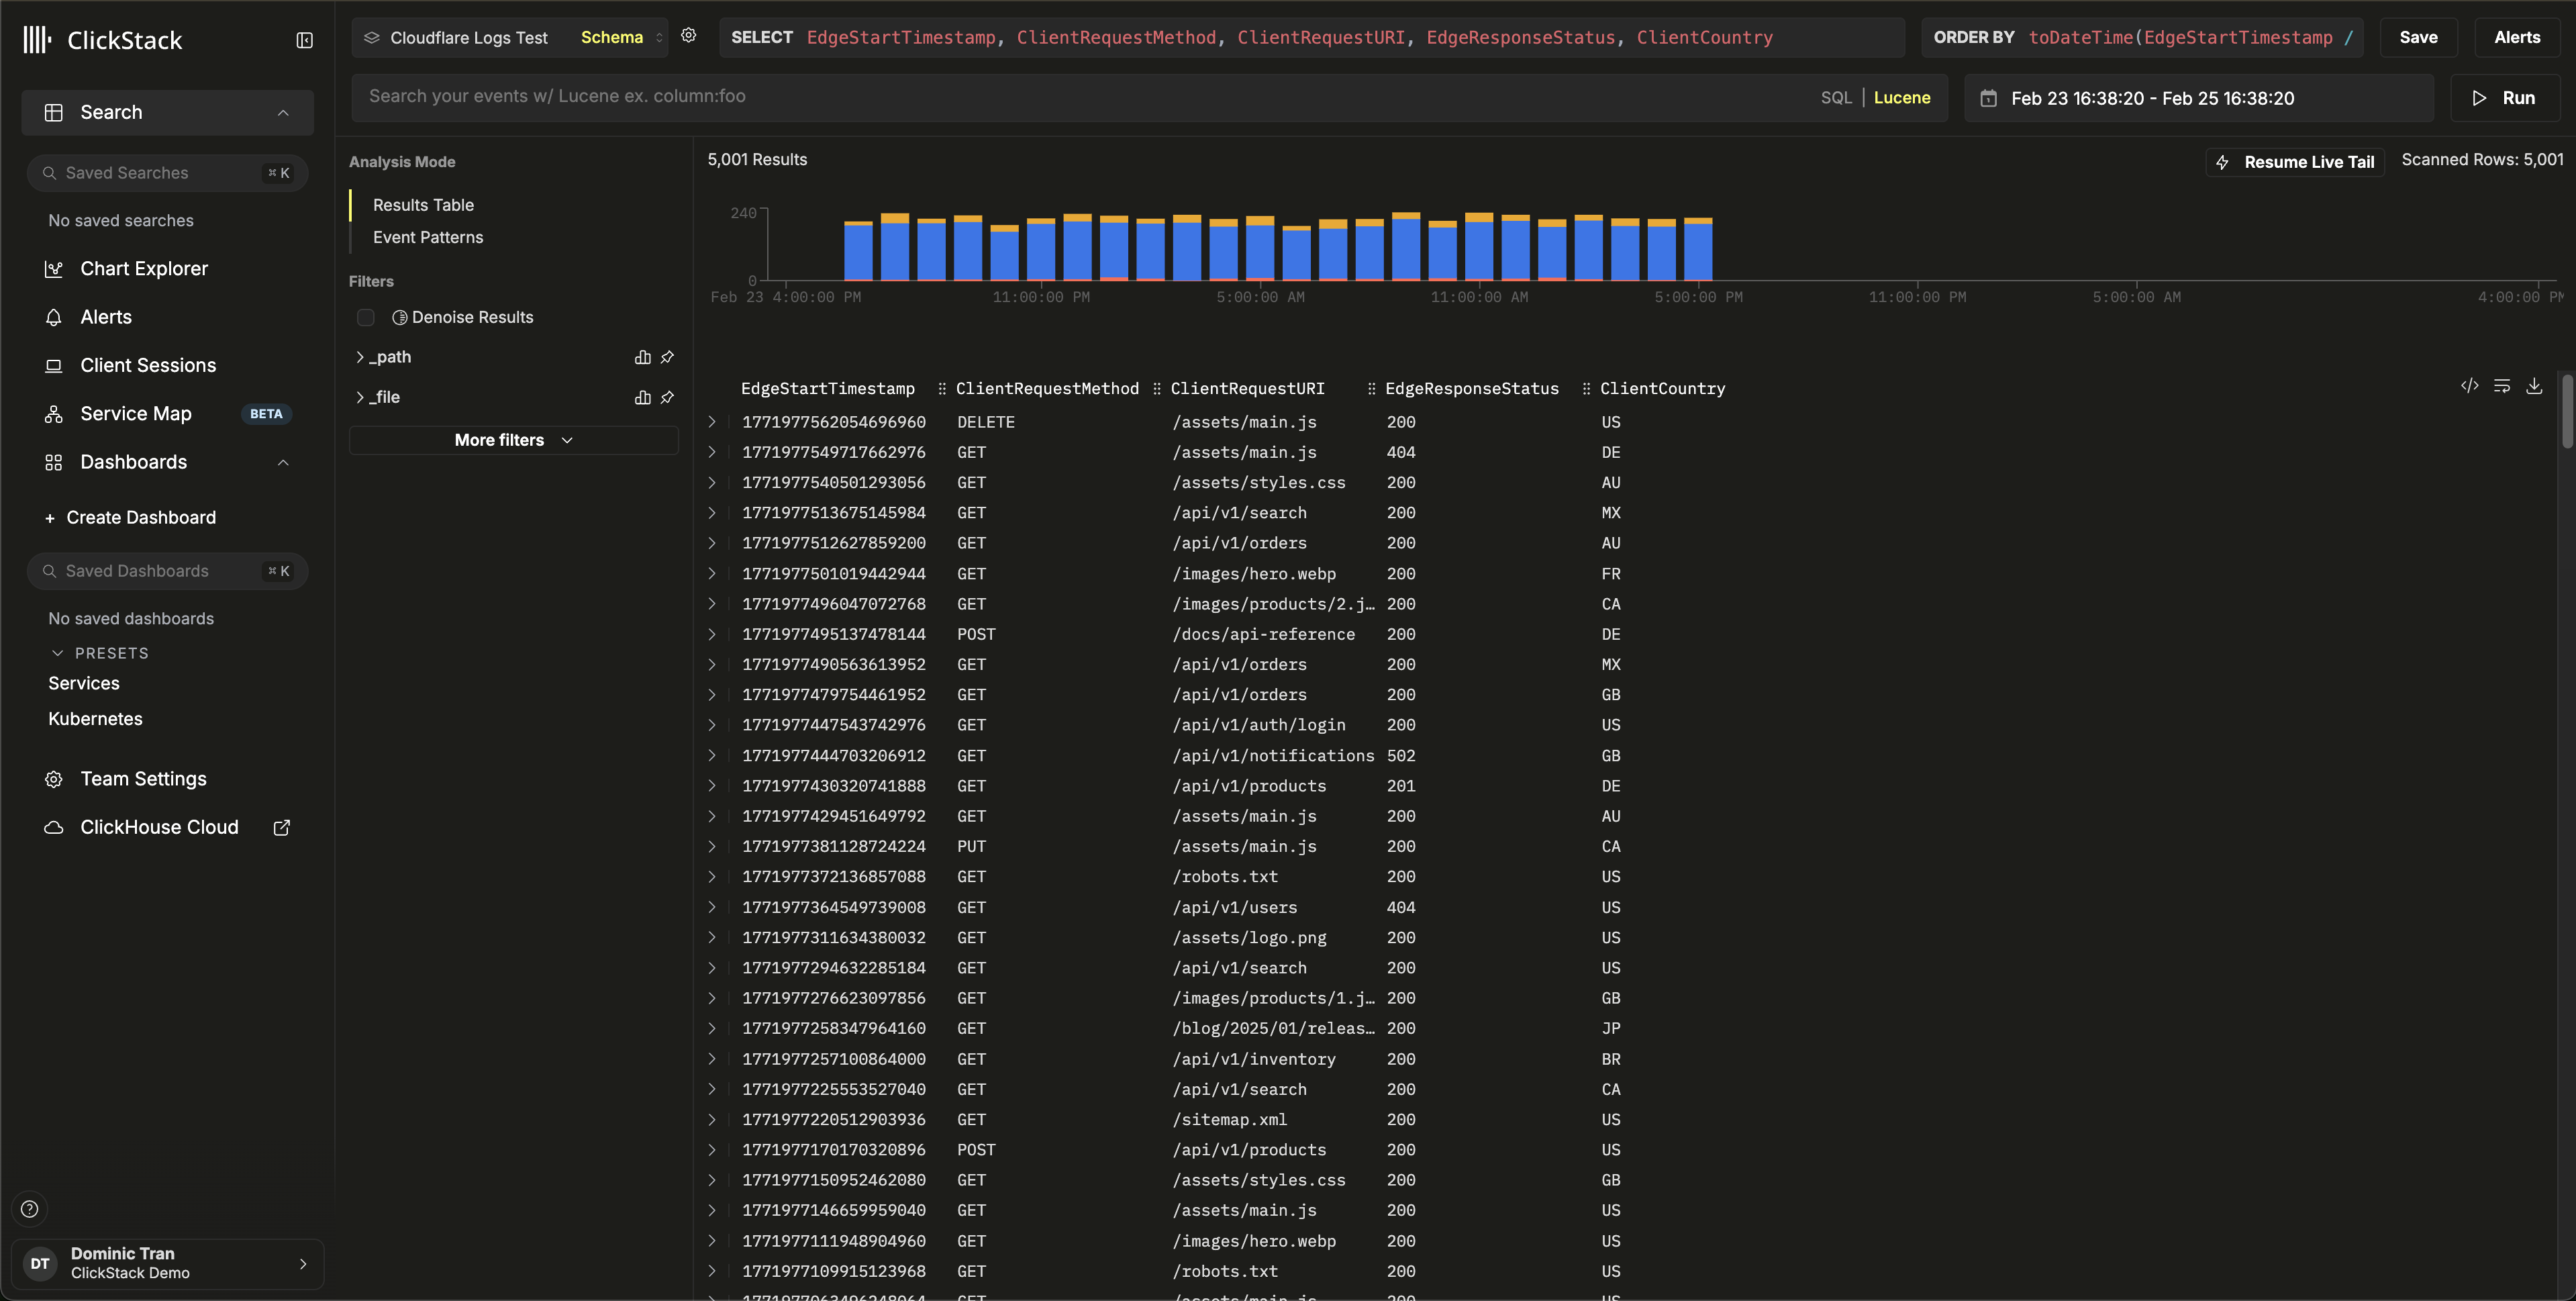This screenshot has width=2576, height=1301.
Task: Collapse the sidebar using the panel icon
Action: click(x=305, y=40)
